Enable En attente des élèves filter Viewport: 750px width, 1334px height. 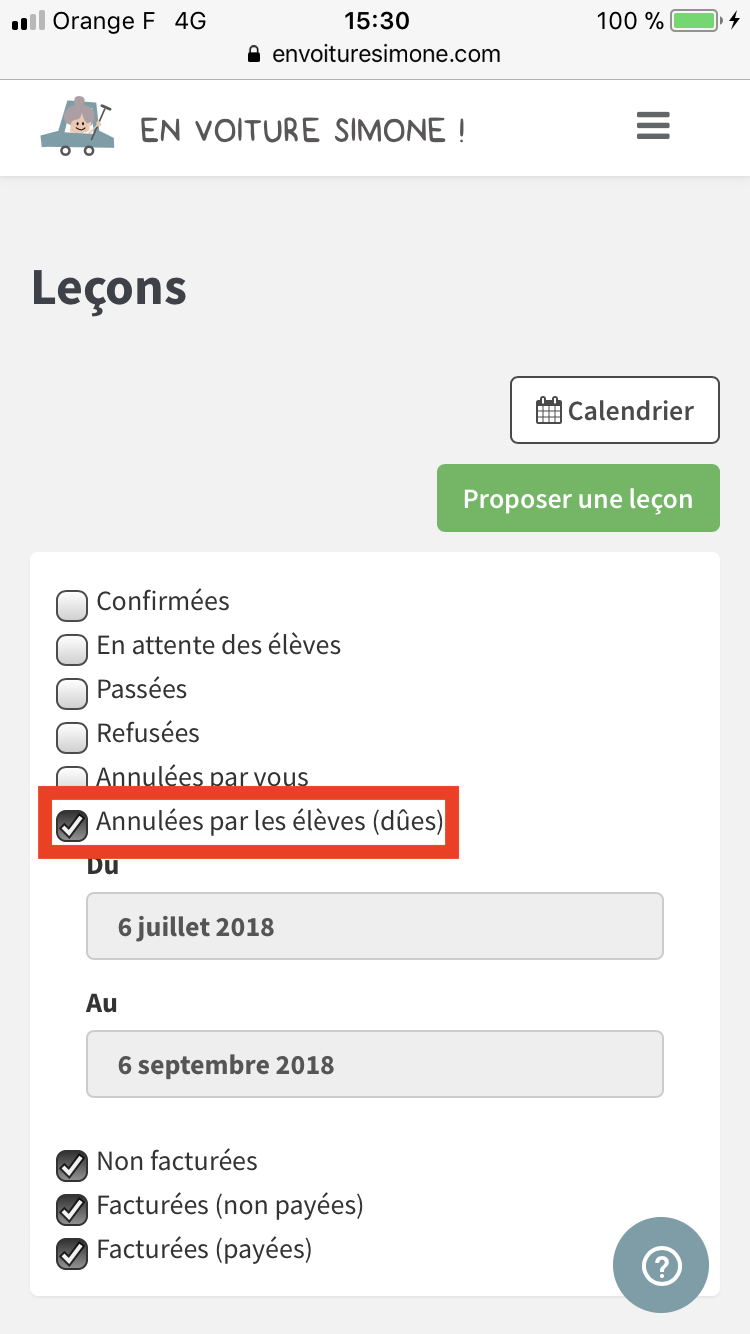[x=72, y=649]
